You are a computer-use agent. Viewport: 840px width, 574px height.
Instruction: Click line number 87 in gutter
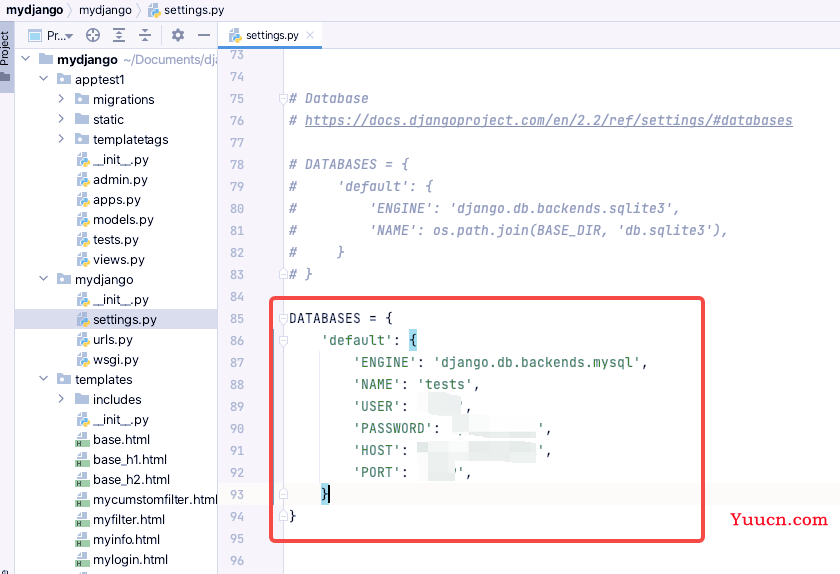pos(237,363)
